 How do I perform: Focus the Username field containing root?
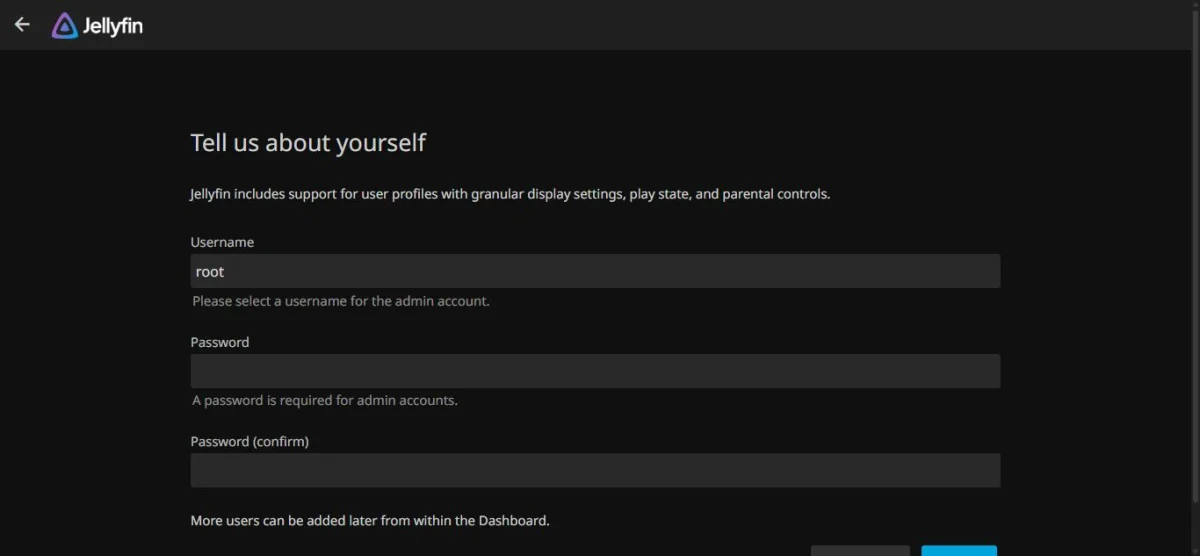point(595,271)
